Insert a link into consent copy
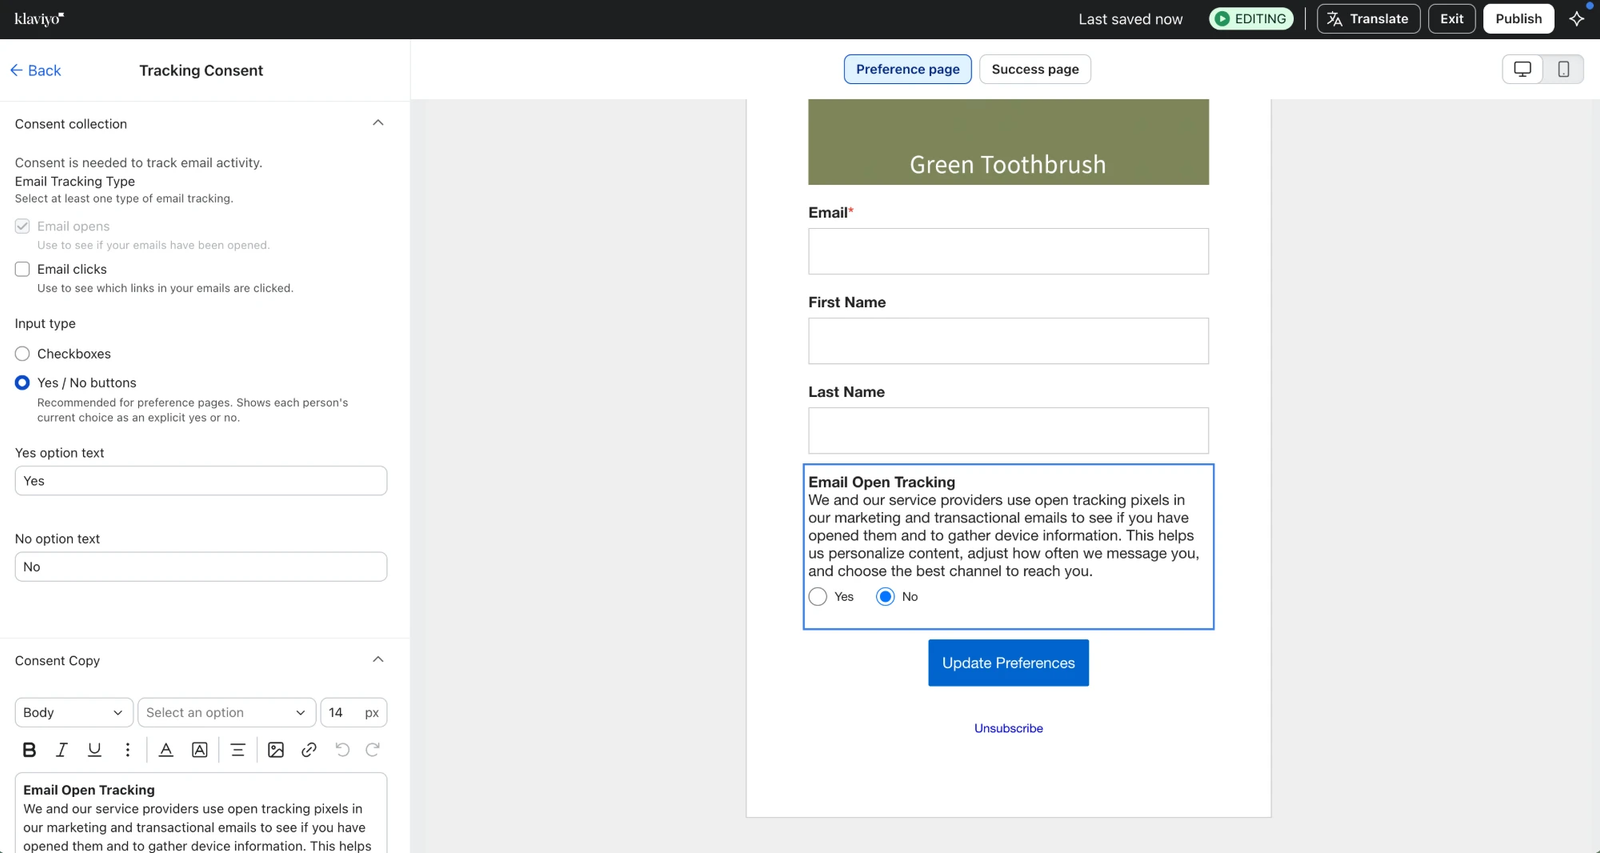 309,749
